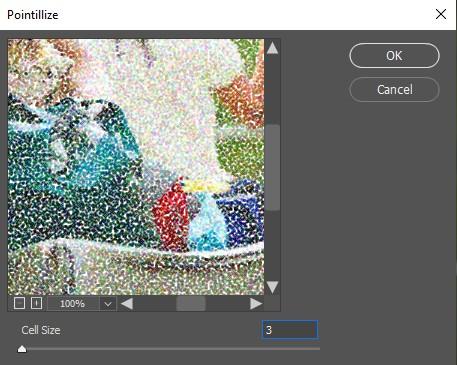
Task: Open the 100% zoom level dropdown
Action: click(108, 304)
